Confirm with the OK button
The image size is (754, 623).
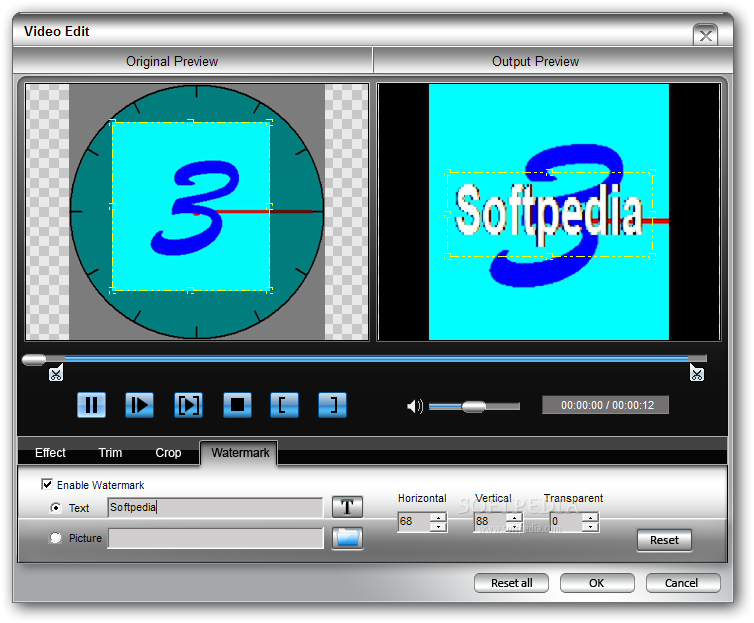(x=597, y=583)
